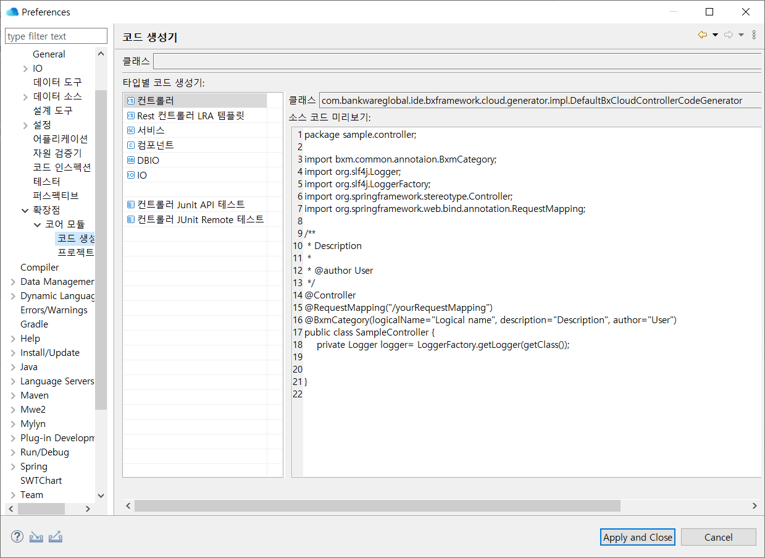
Task: Click the Preferences window app icon
Action: 12,12
